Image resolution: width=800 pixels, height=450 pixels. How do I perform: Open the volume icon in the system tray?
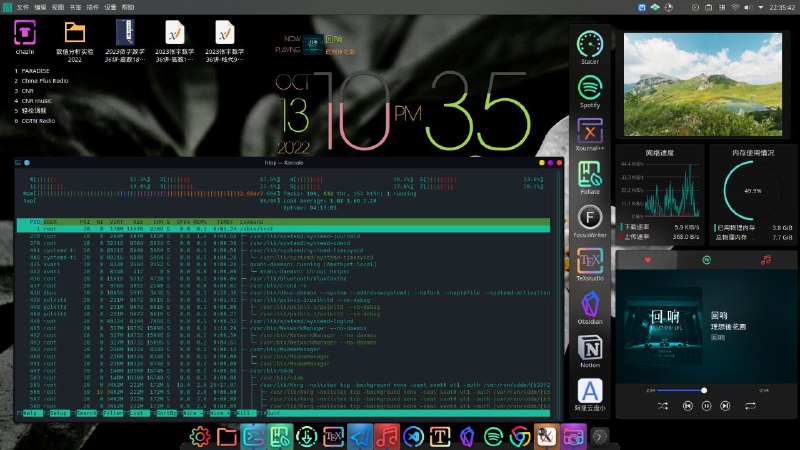click(x=748, y=7)
